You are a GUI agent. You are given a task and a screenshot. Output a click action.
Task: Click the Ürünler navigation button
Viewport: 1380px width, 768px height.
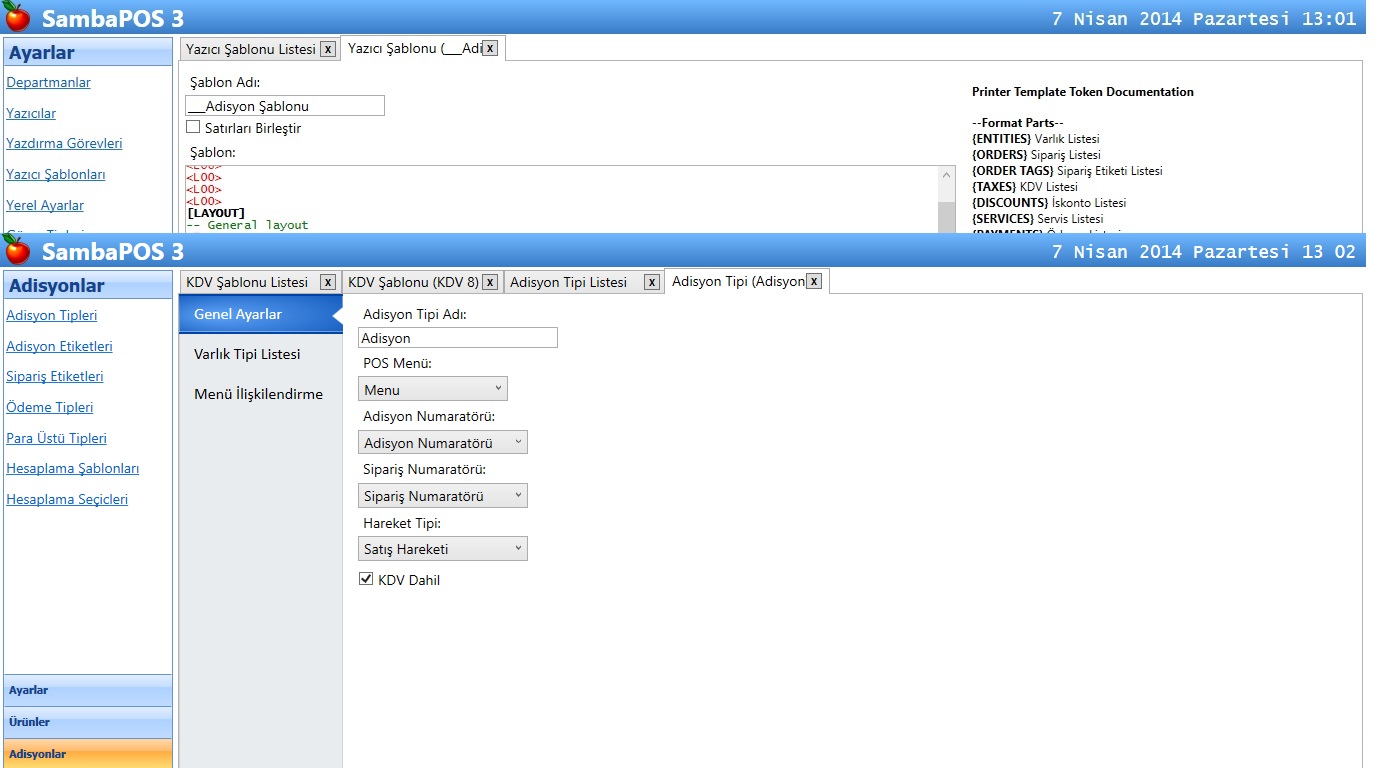88,722
